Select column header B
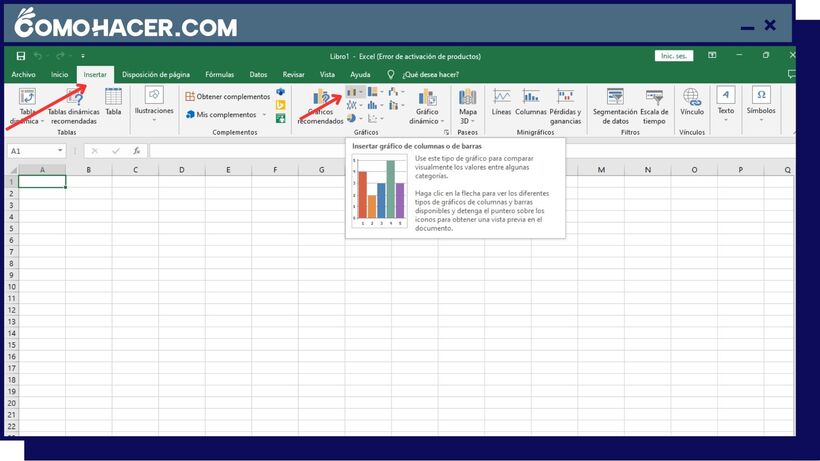 tap(88, 170)
